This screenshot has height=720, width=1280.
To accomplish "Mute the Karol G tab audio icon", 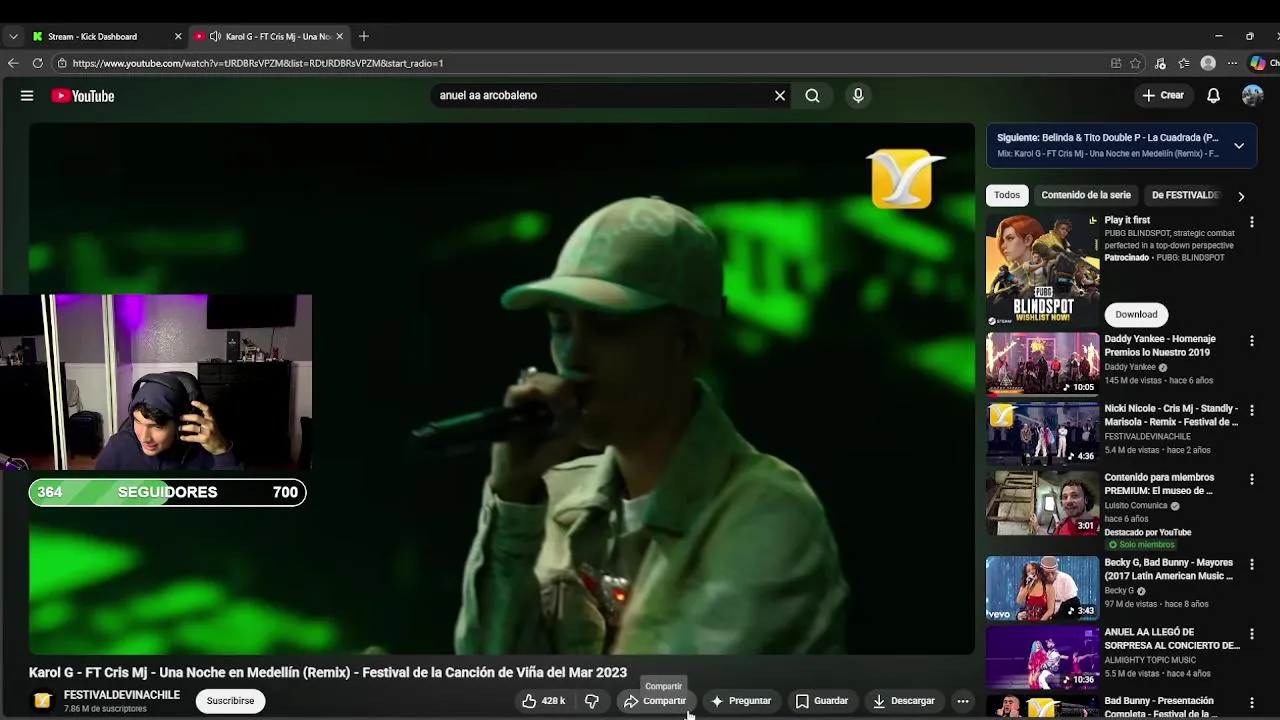I will [x=215, y=36].
